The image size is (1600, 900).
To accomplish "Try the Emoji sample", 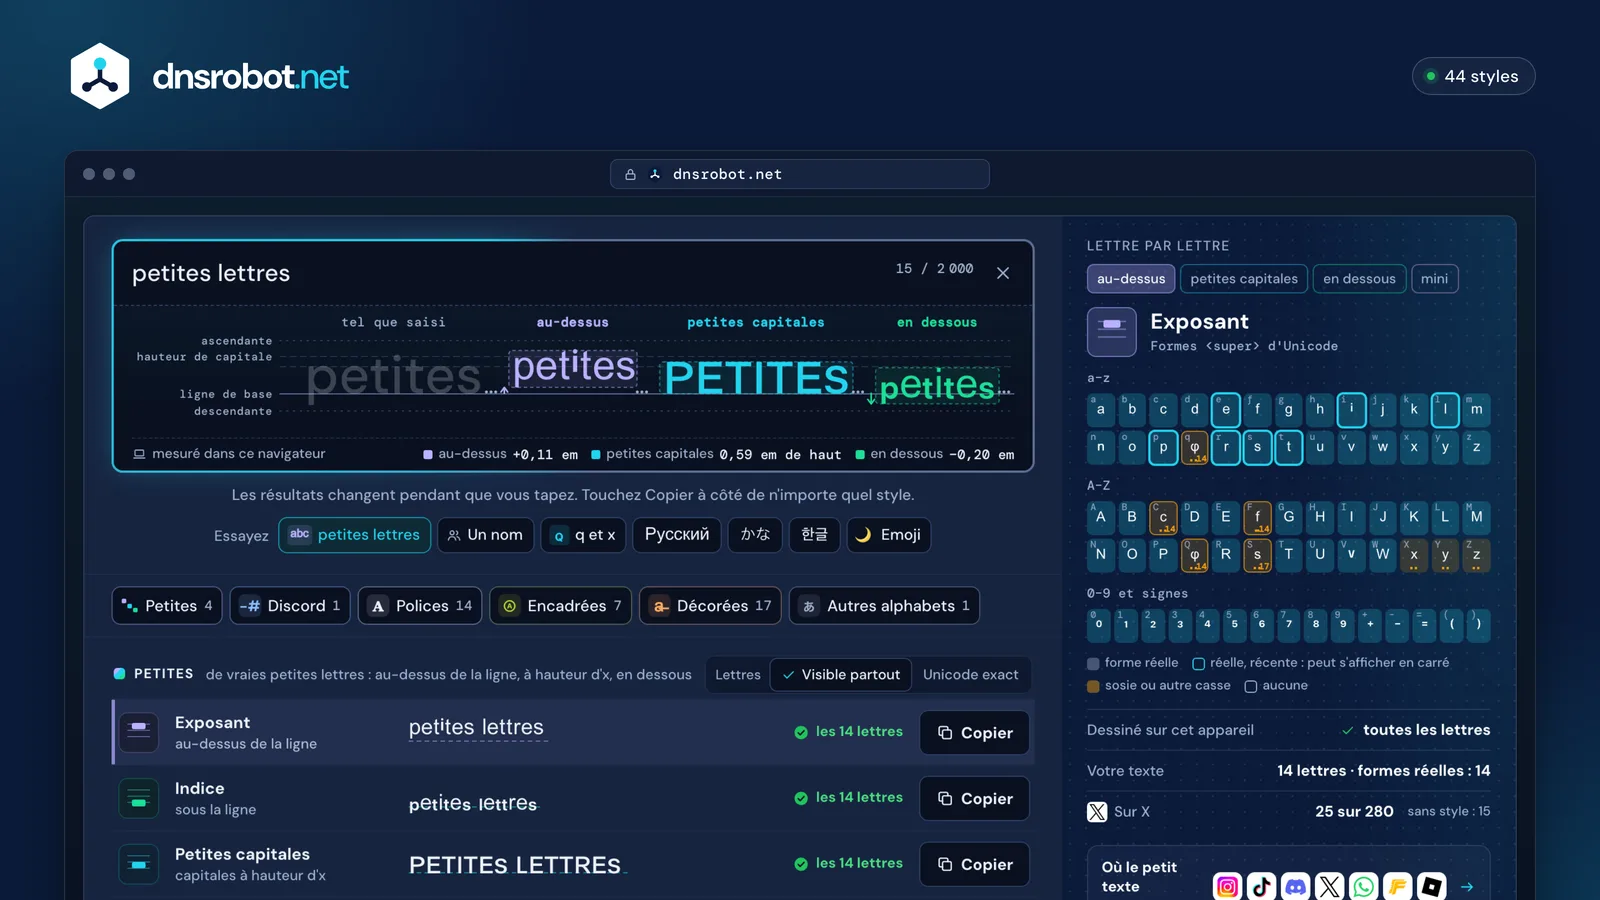I will (x=889, y=534).
